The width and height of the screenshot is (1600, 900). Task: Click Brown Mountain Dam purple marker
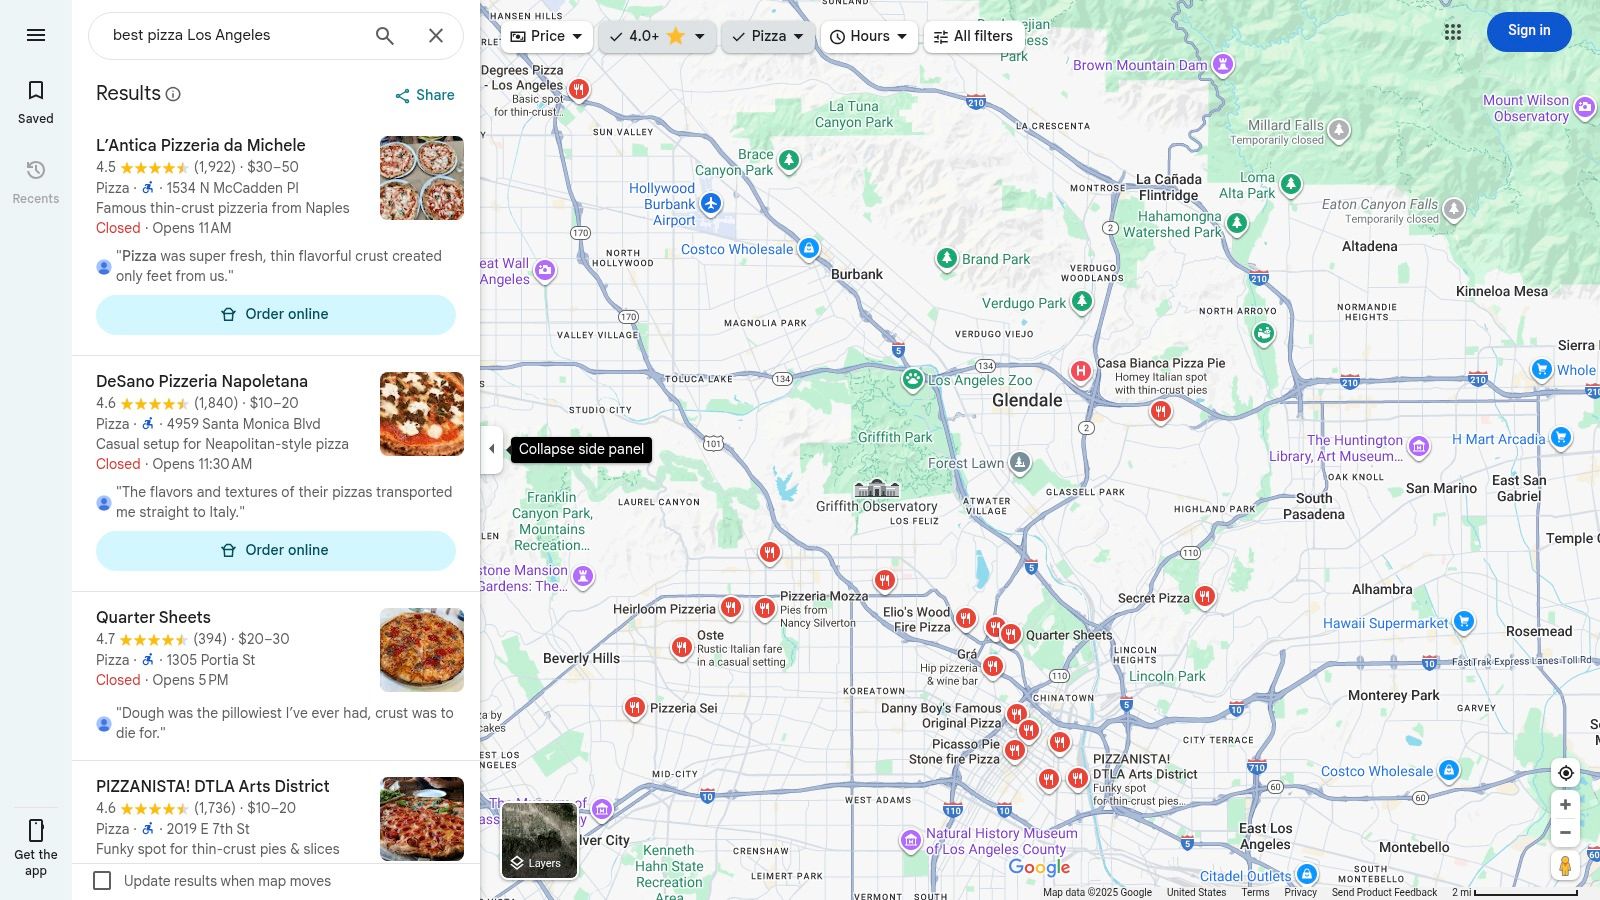click(1222, 64)
